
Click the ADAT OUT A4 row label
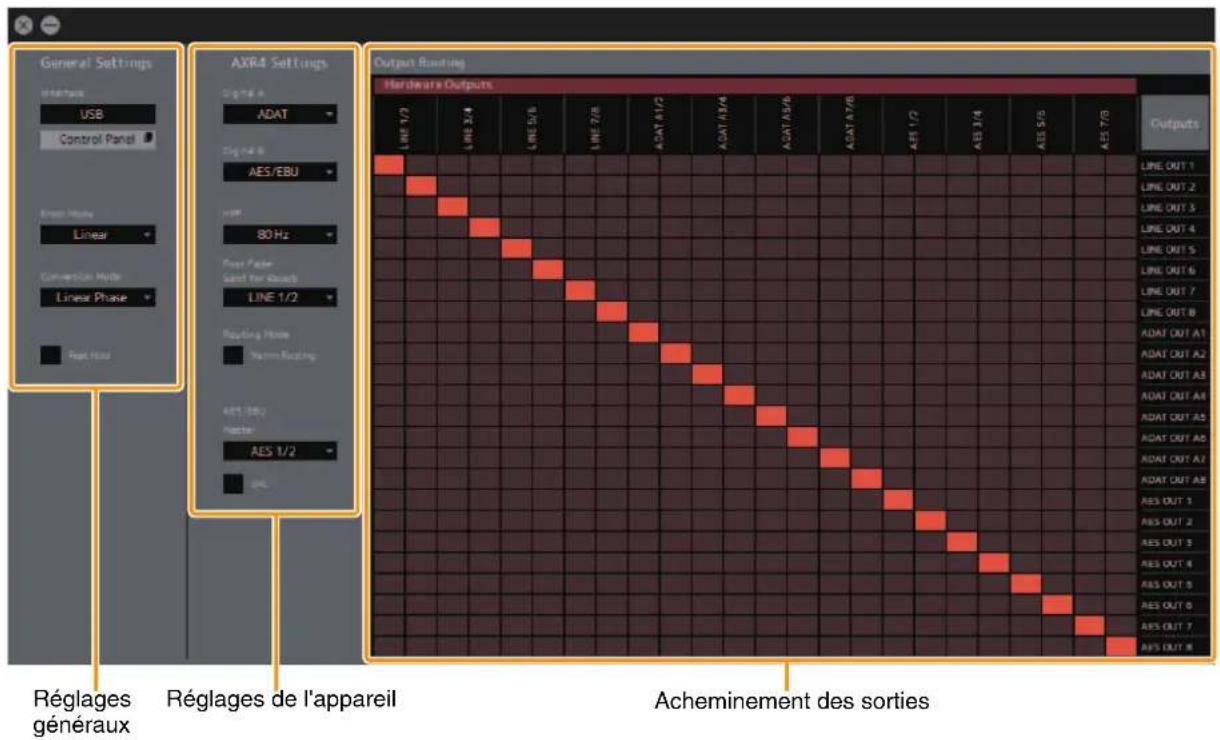click(x=1173, y=396)
